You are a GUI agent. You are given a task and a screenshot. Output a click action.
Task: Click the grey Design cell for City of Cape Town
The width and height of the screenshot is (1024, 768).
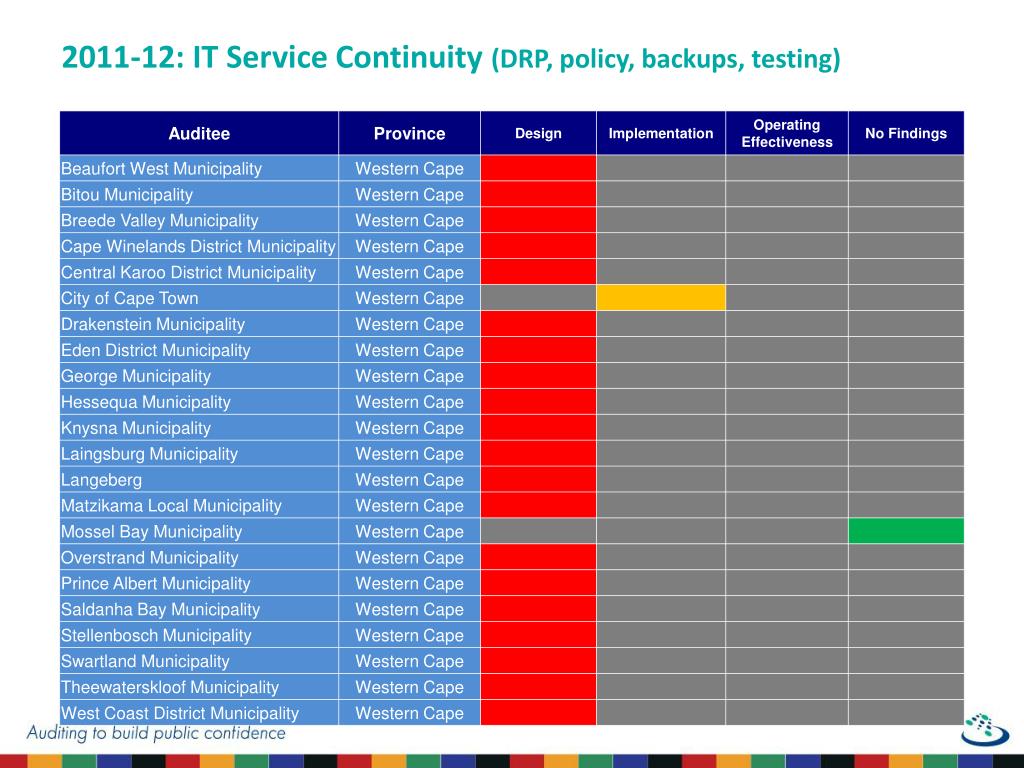tap(538, 298)
